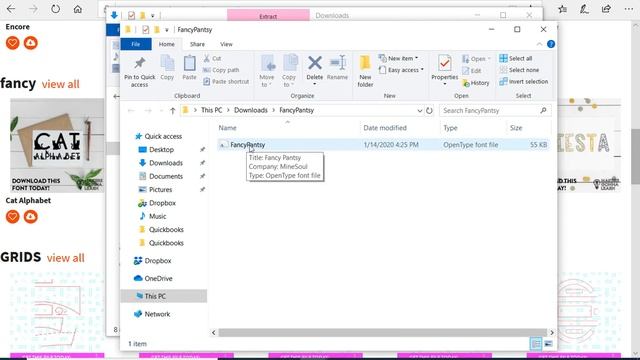Click the Open command in ribbon
Image resolution: width=640 pixels, height=360 pixels.
point(476,59)
